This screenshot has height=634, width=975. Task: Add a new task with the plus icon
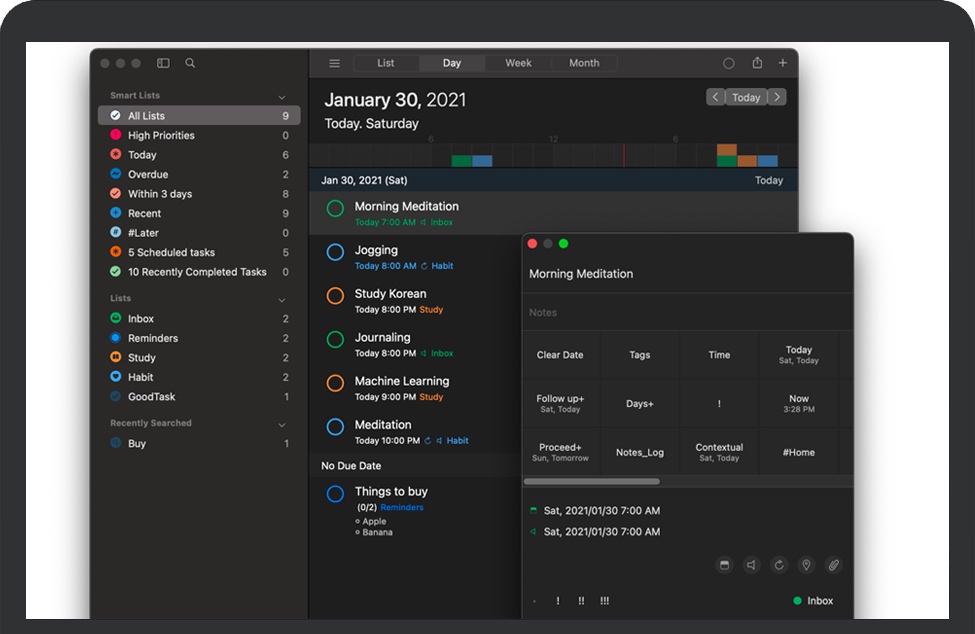782,63
